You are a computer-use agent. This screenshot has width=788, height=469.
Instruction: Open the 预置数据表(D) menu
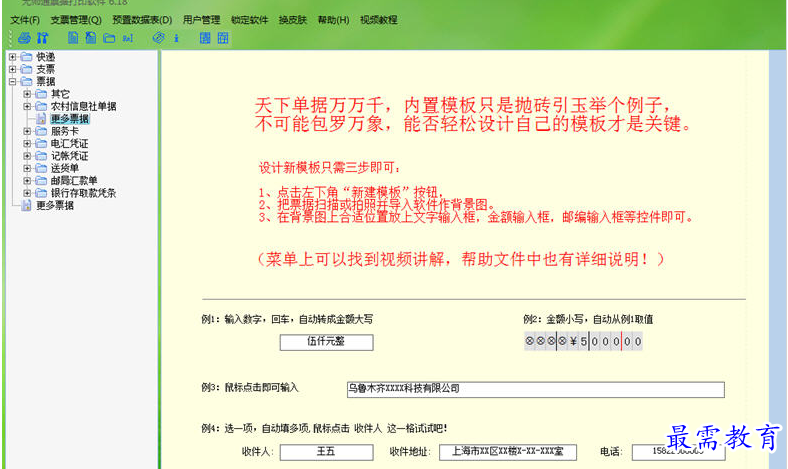click(x=142, y=20)
